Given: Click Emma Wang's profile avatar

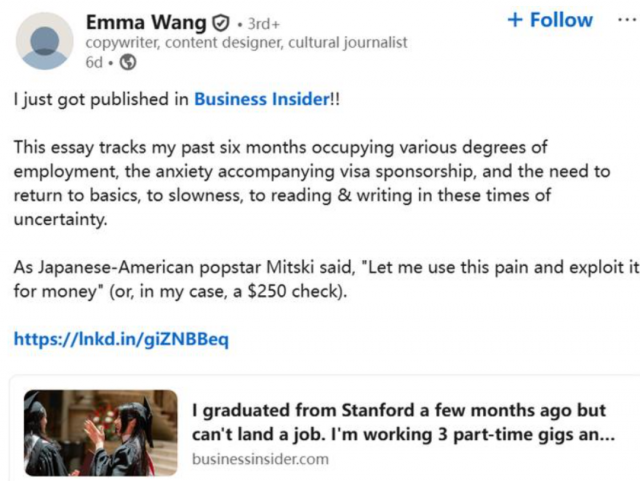Looking at the screenshot, I should [x=46, y=40].
